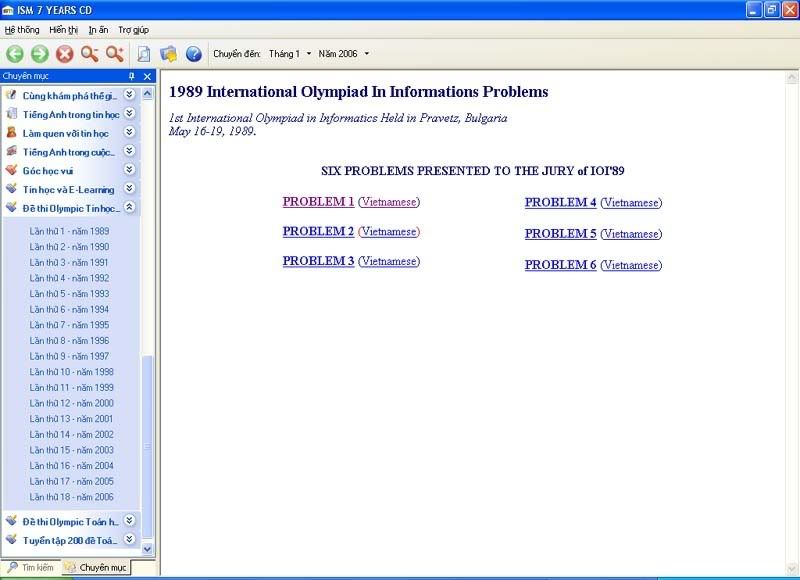Screen dimensions: 800x580
Task: Open the Năm 2006 year dropdown
Action: click(367, 54)
